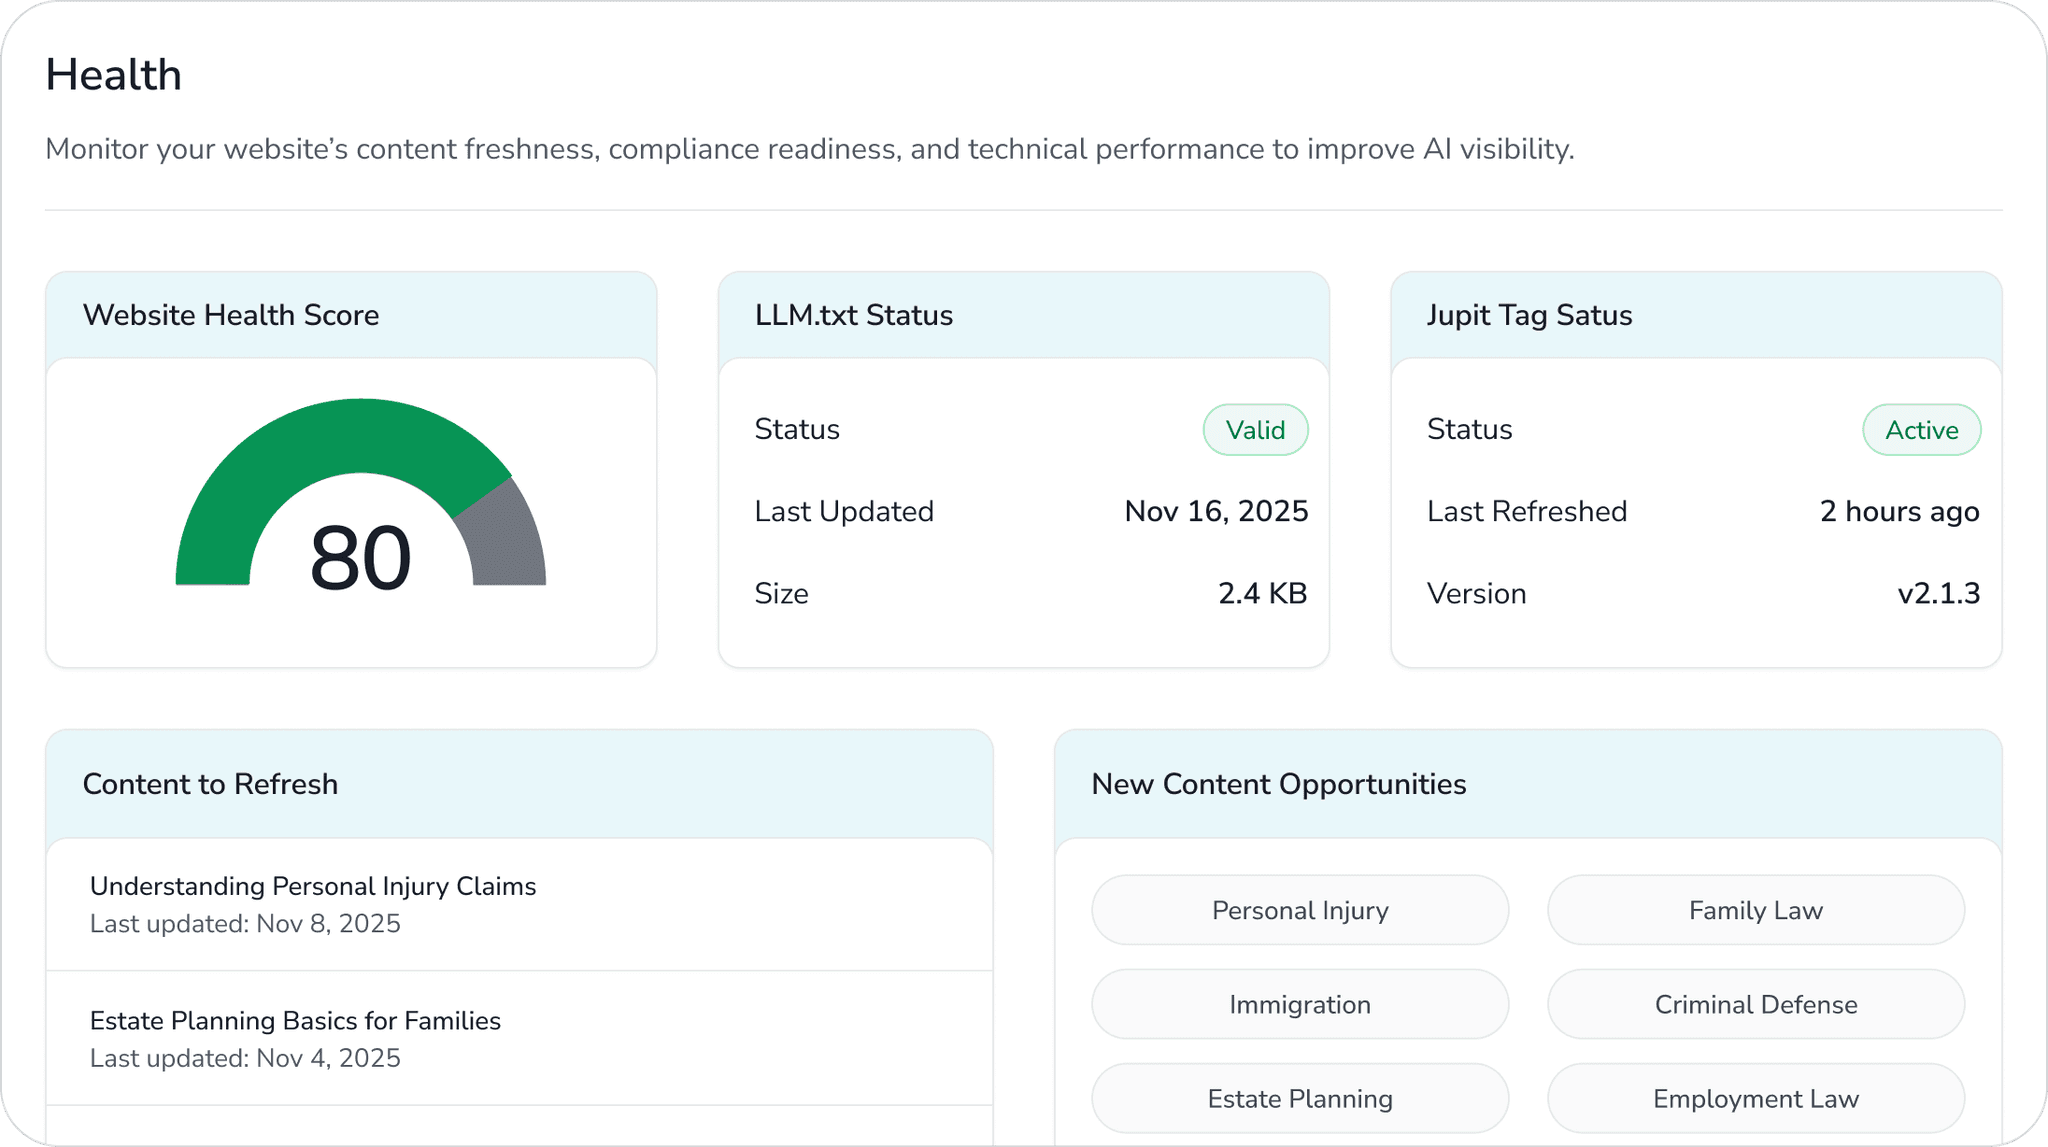The height and width of the screenshot is (1147, 2048).
Task: Click the New Content Opportunities header
Action: pyautogui.click(x=1278, y=784)
